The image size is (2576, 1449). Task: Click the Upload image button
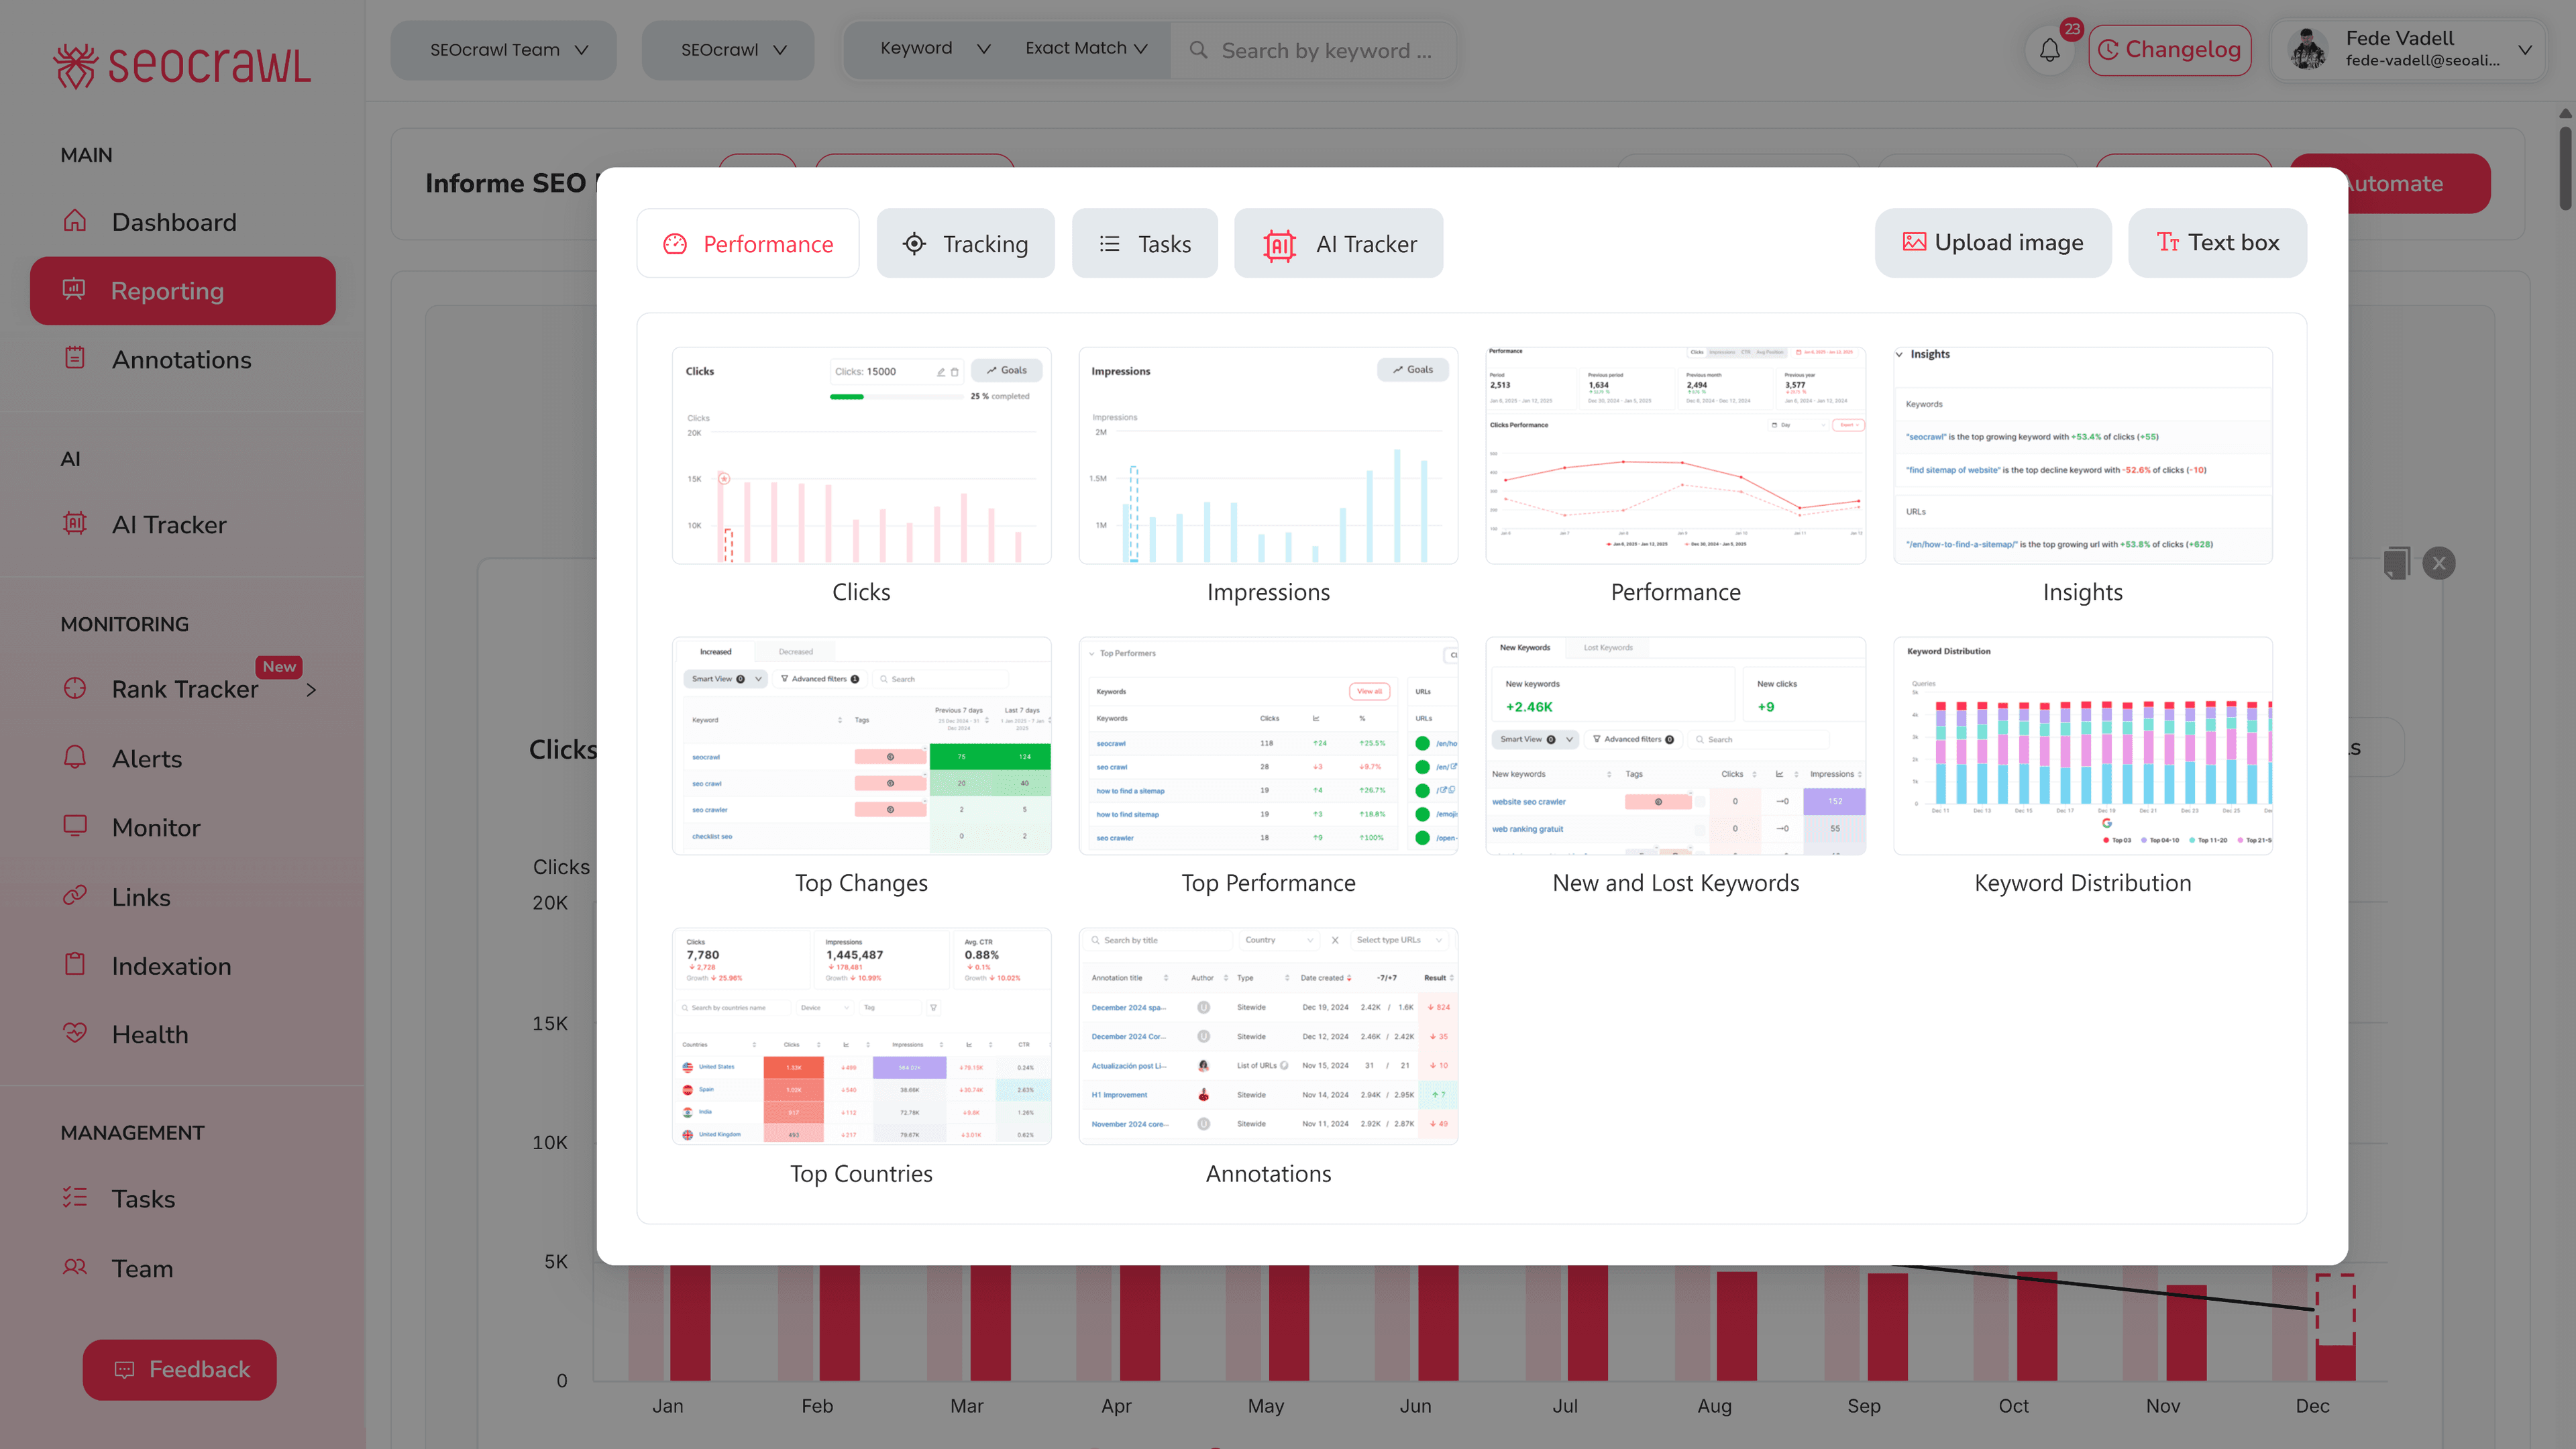[x=1993, y=242]
